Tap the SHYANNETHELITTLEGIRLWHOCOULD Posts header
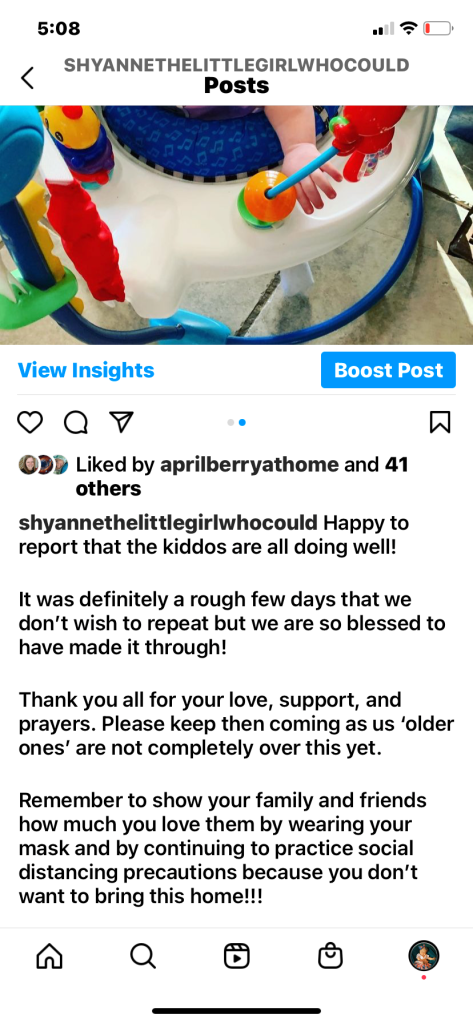This screenshot has height=1023, width=473. coord(236,76)
